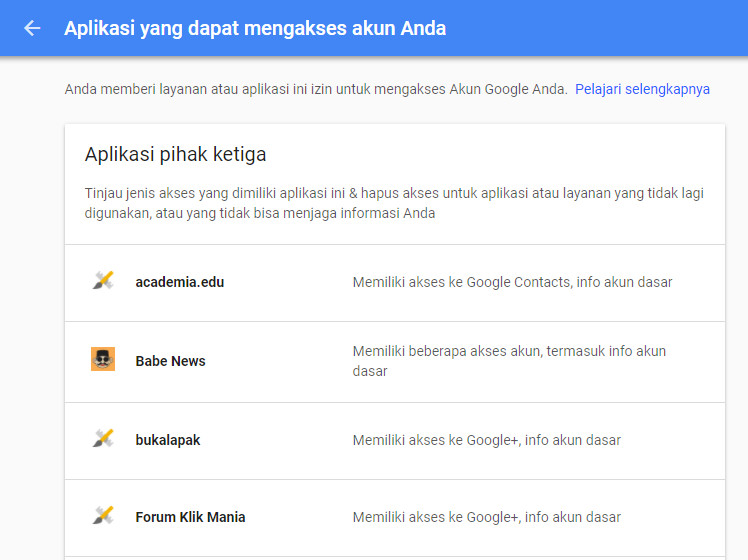Click the academia.edu app icon
This screenshot has height=560, width=748.
pos(103,280)
